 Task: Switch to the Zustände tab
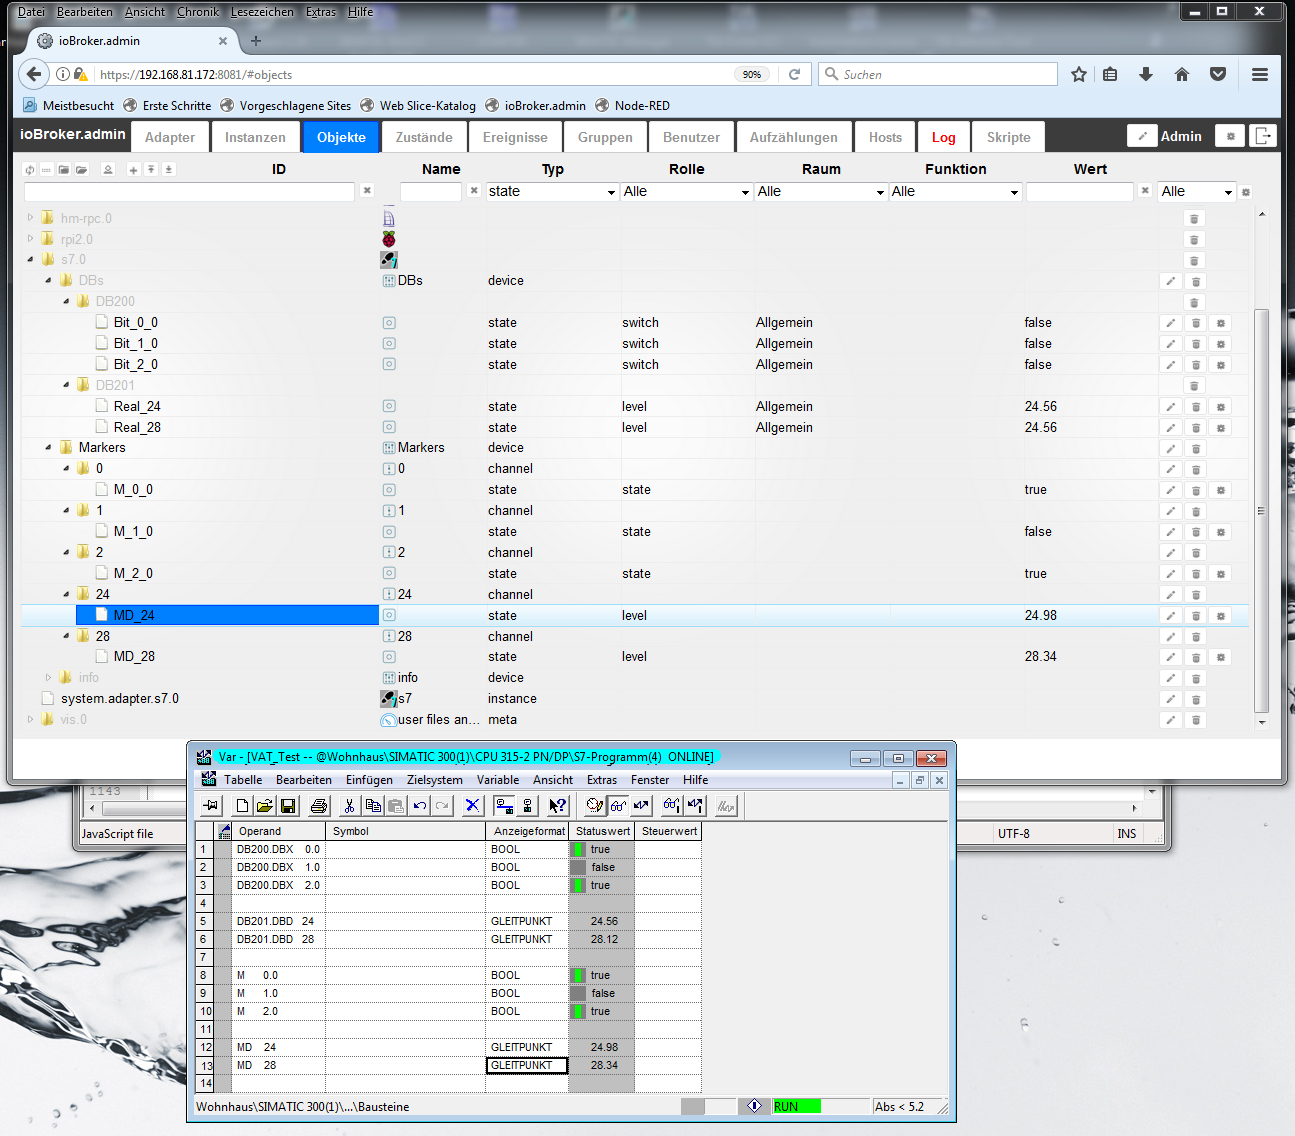coord(424,137)
